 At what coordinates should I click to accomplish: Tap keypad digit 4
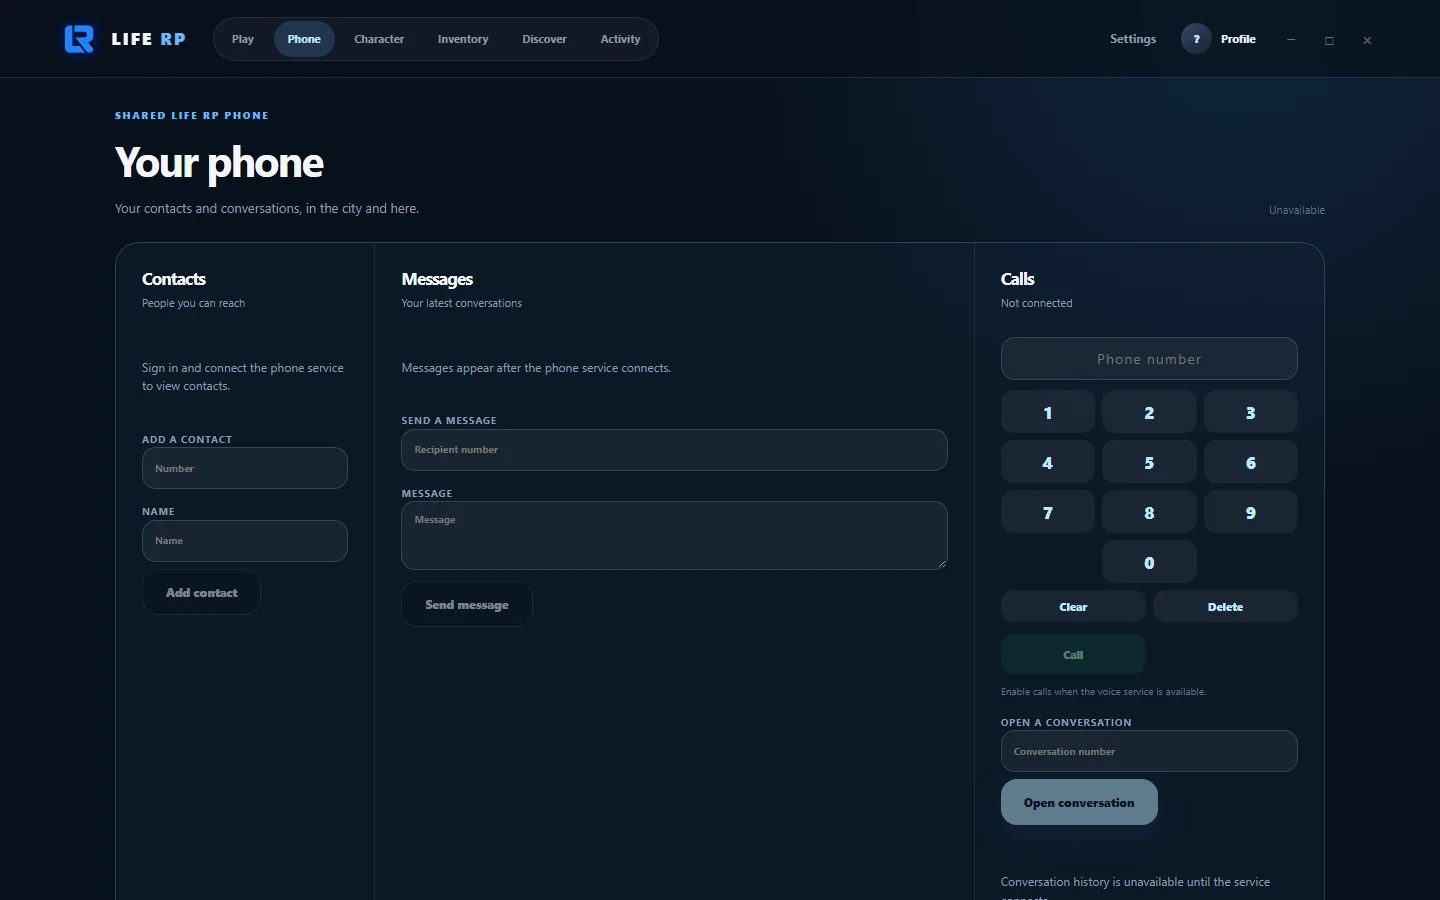[x=1048, y=462]
